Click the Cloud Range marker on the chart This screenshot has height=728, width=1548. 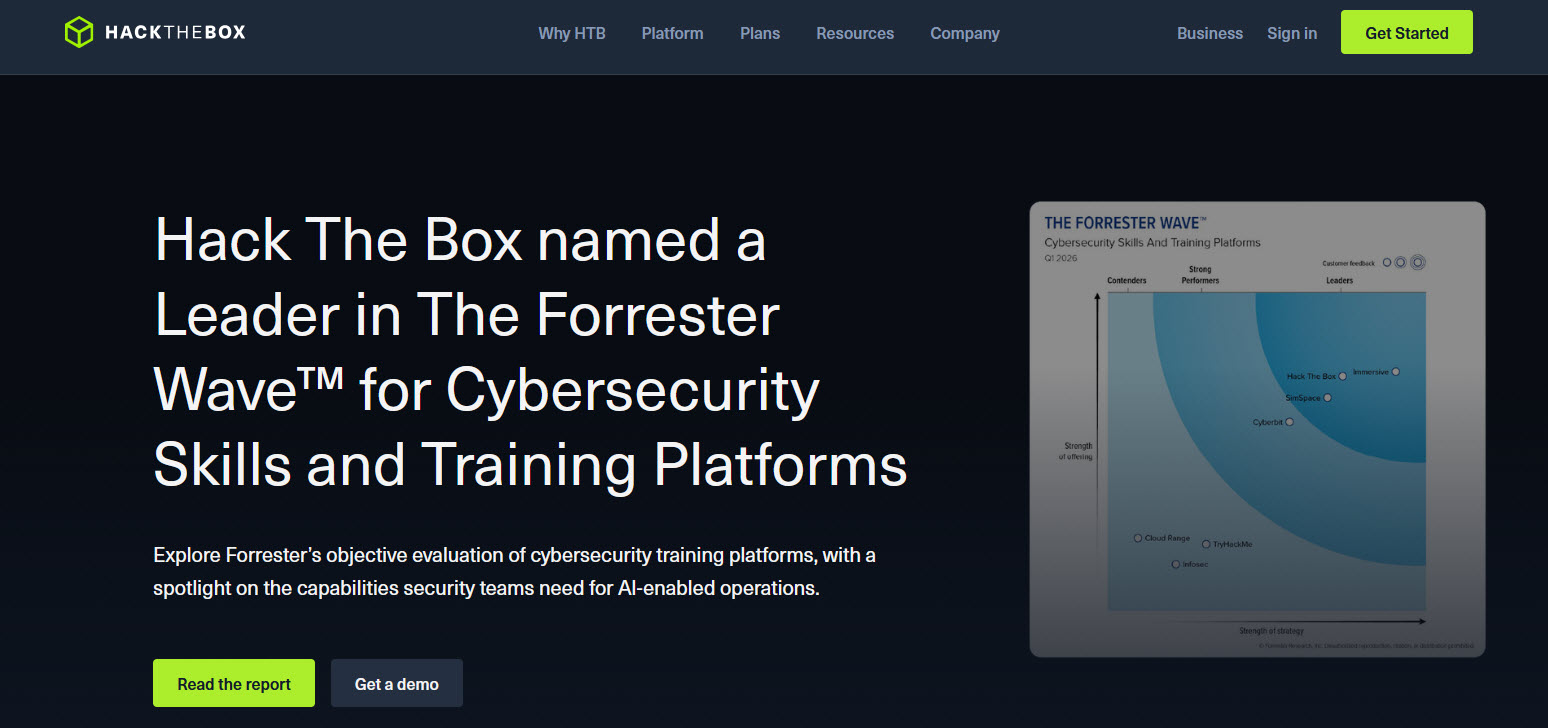[1138, 538]
